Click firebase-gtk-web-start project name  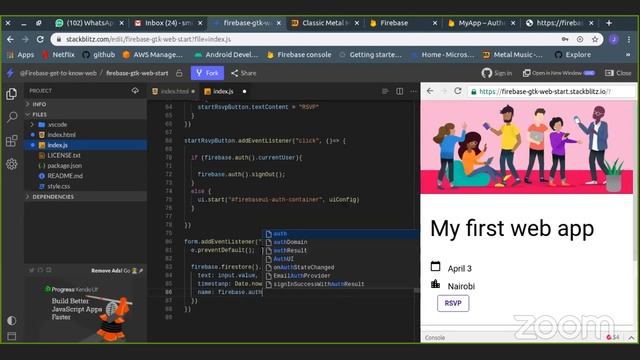coord(137,73)
